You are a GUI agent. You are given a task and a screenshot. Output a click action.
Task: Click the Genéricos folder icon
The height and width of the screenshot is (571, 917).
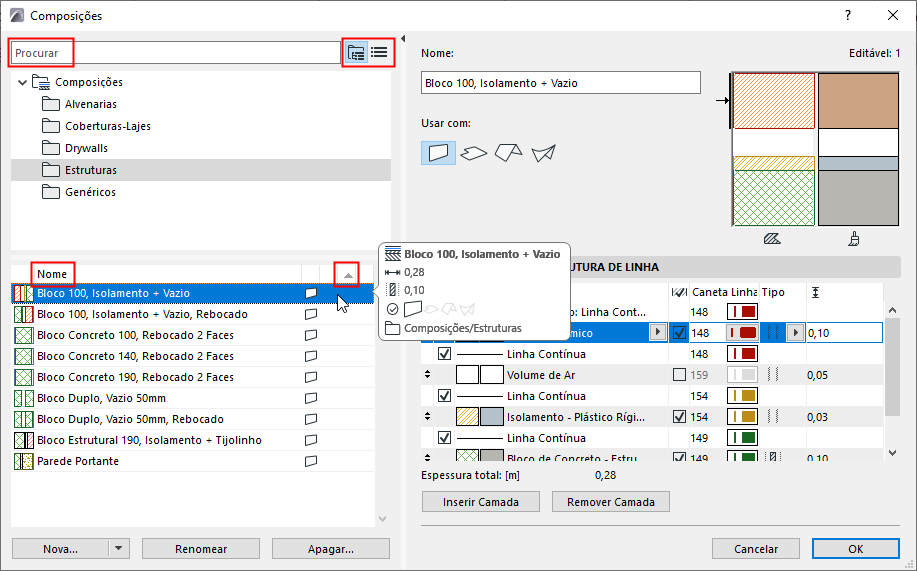click(x=51, y=192)
